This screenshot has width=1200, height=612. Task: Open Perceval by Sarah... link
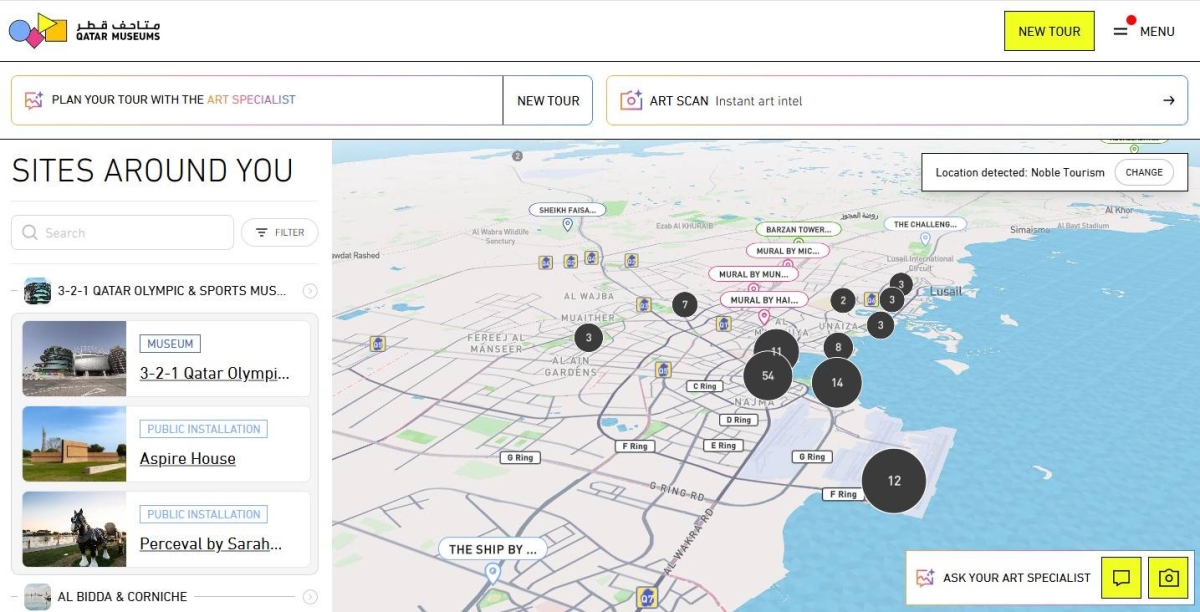(211, 544)
